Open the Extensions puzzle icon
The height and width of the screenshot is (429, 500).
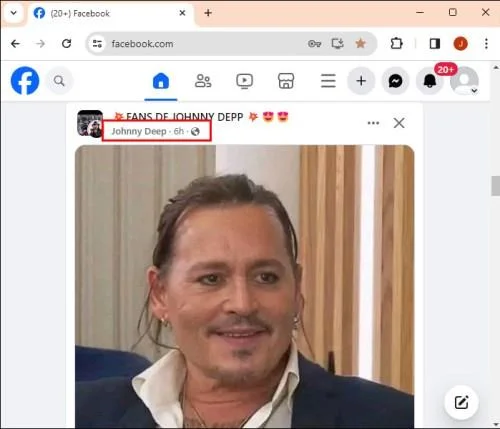click(x=396, y=44)
